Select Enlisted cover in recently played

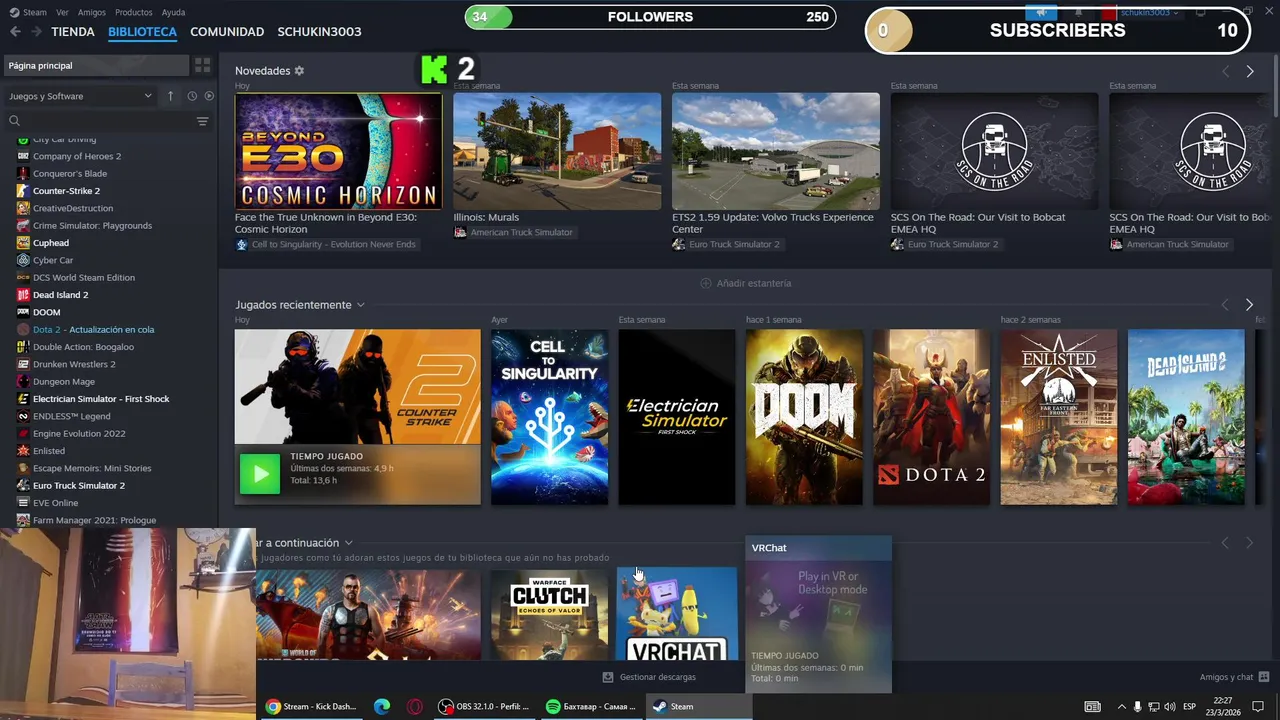coord(1059,417)
